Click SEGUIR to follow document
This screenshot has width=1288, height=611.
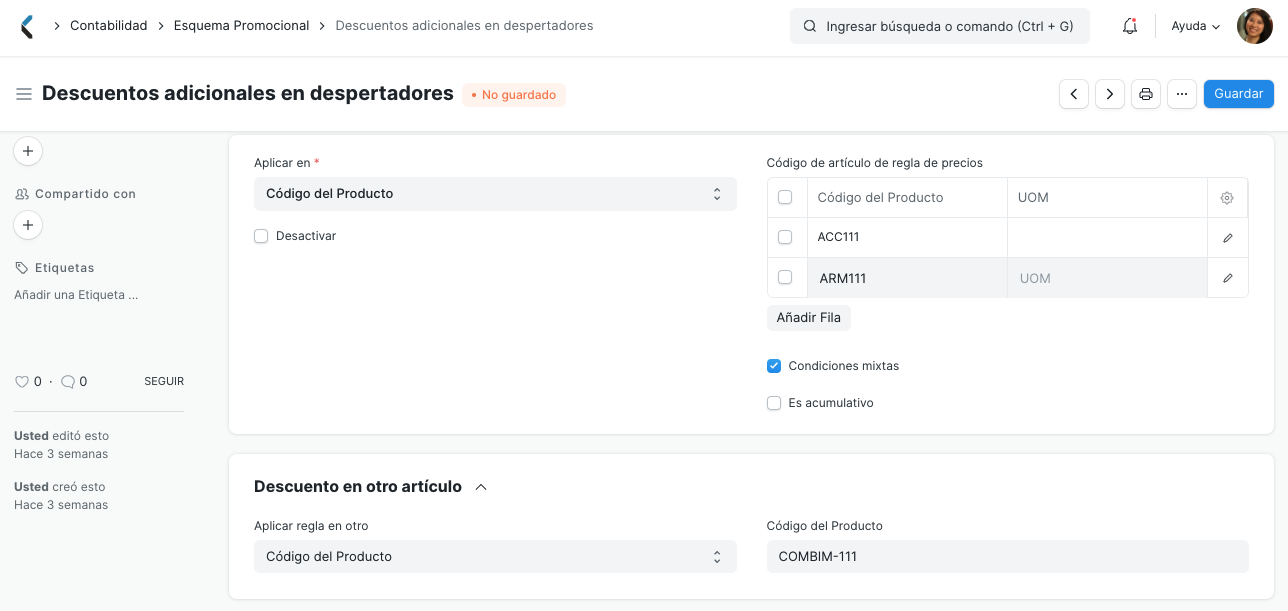[164, 381]
